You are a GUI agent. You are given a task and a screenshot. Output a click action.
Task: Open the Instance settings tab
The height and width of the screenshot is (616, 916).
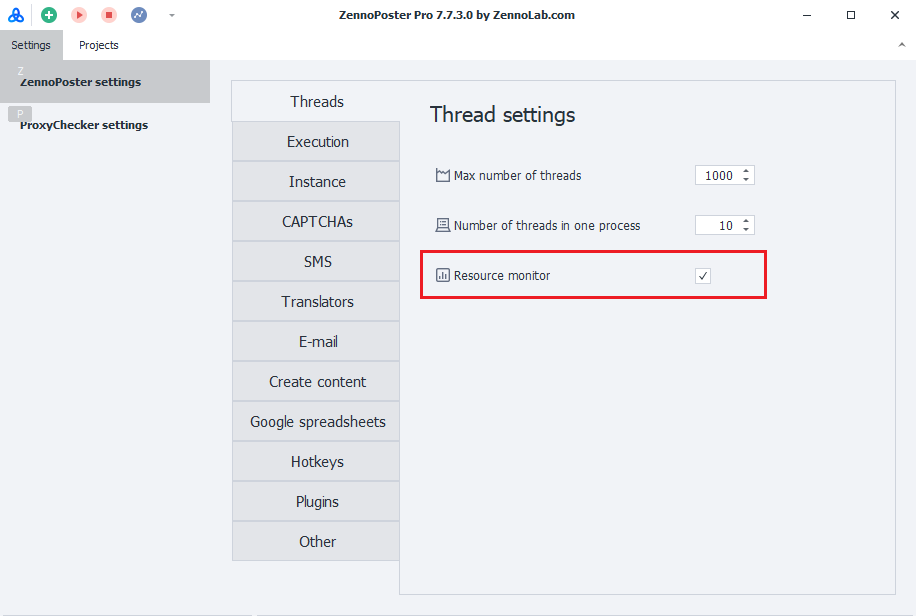[x=317, y=182]
